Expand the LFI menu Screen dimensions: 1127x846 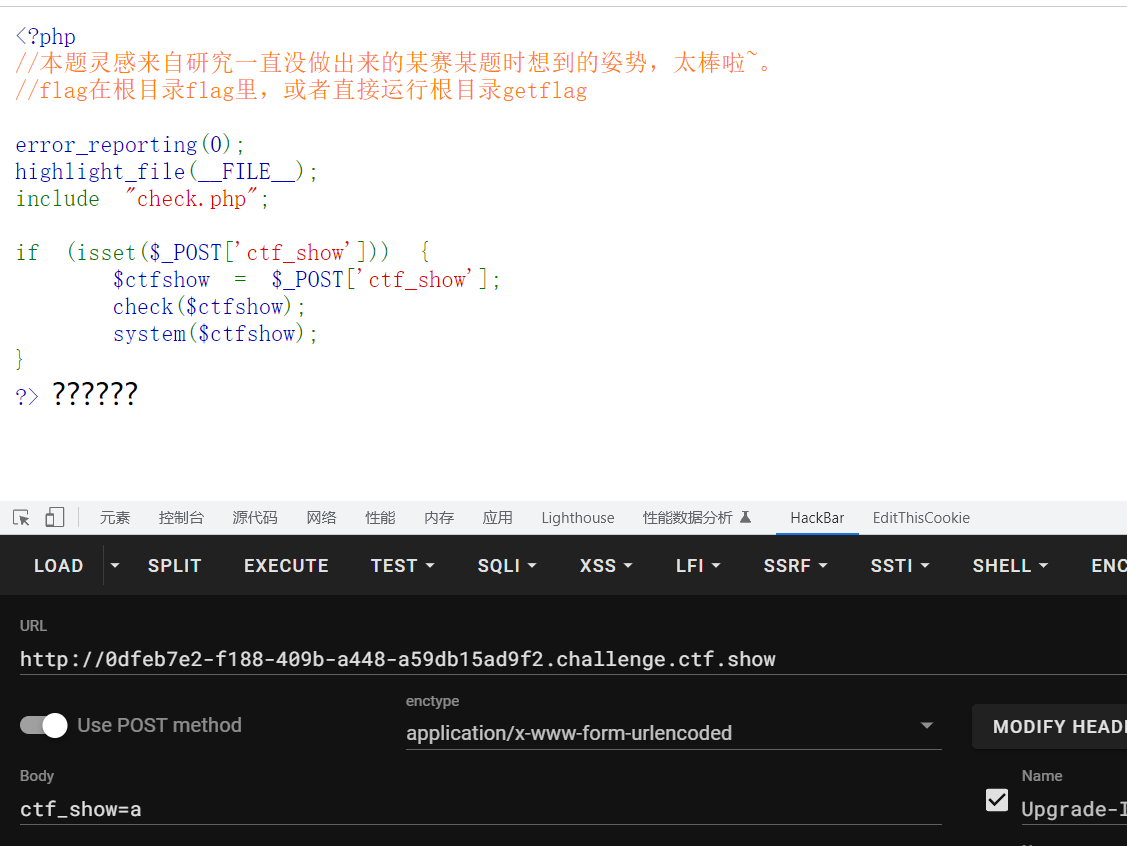click(x=697, y=565)
